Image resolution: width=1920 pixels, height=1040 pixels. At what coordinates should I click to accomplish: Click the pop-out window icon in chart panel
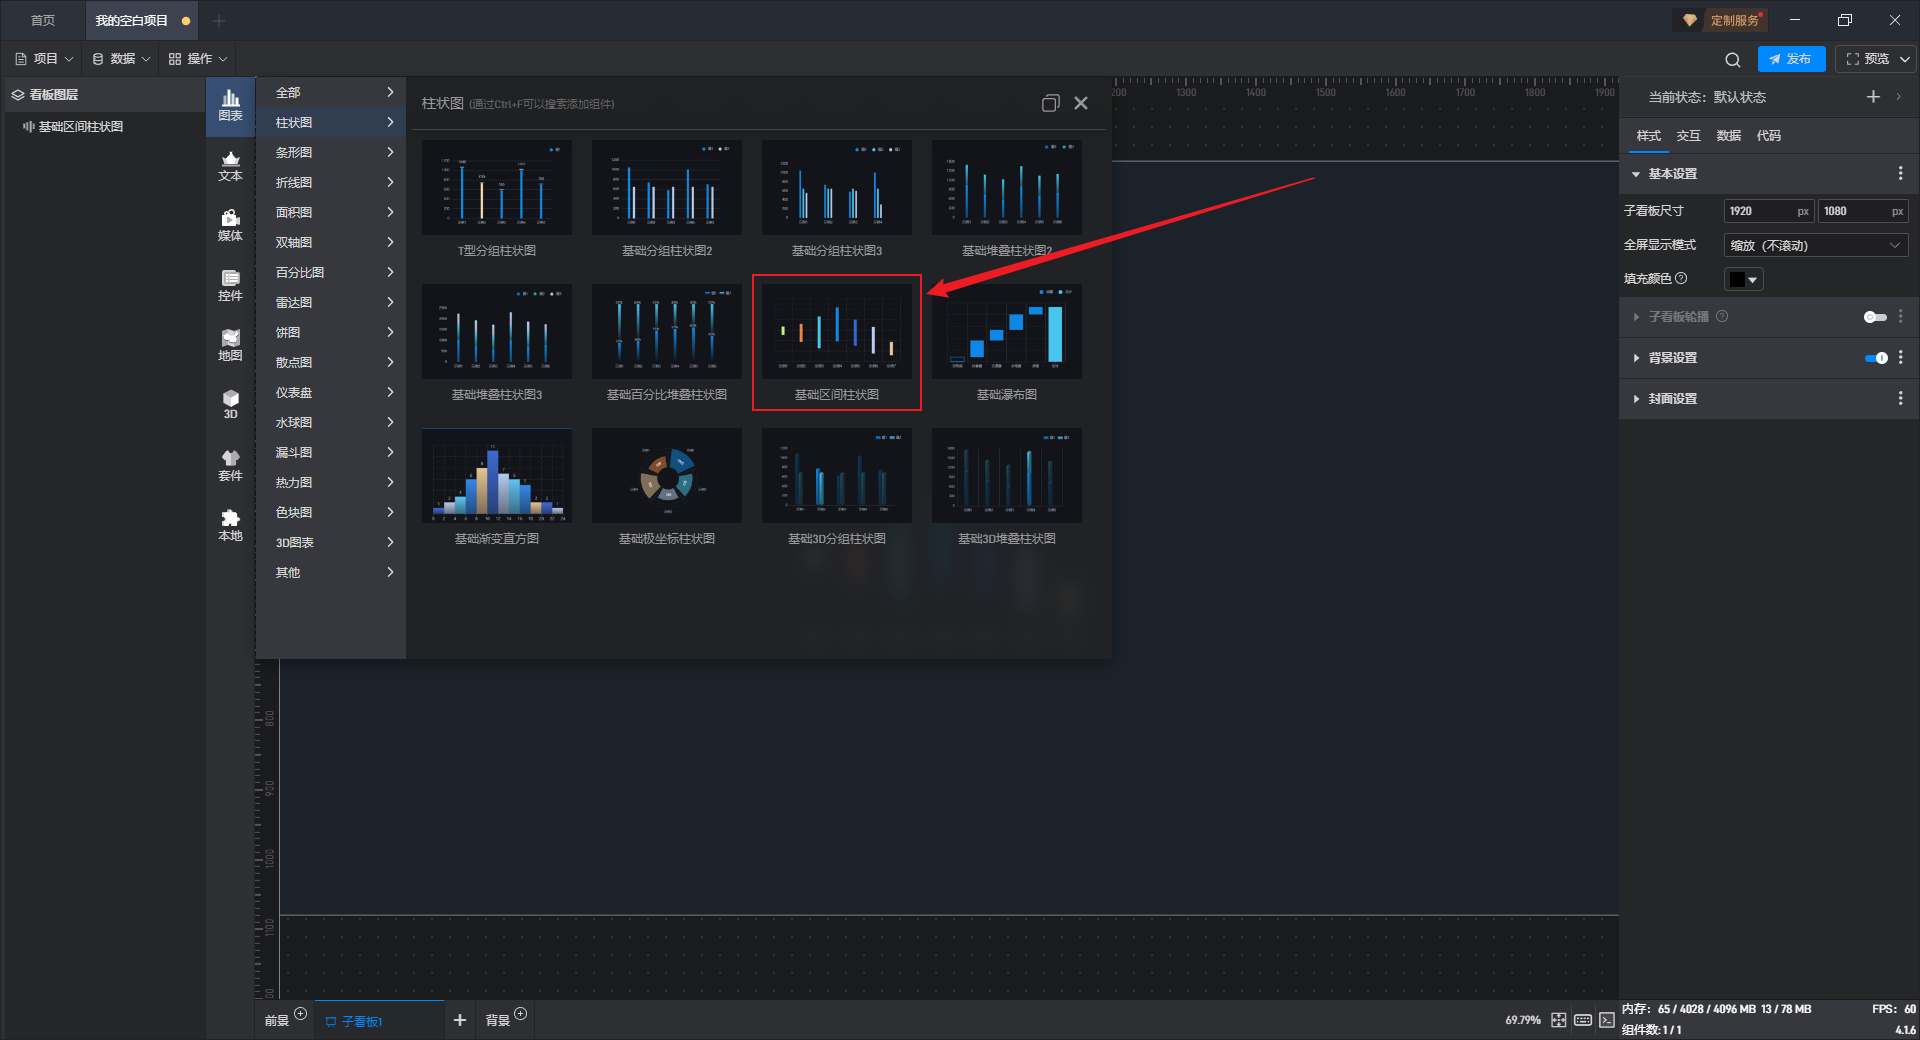1050,103
